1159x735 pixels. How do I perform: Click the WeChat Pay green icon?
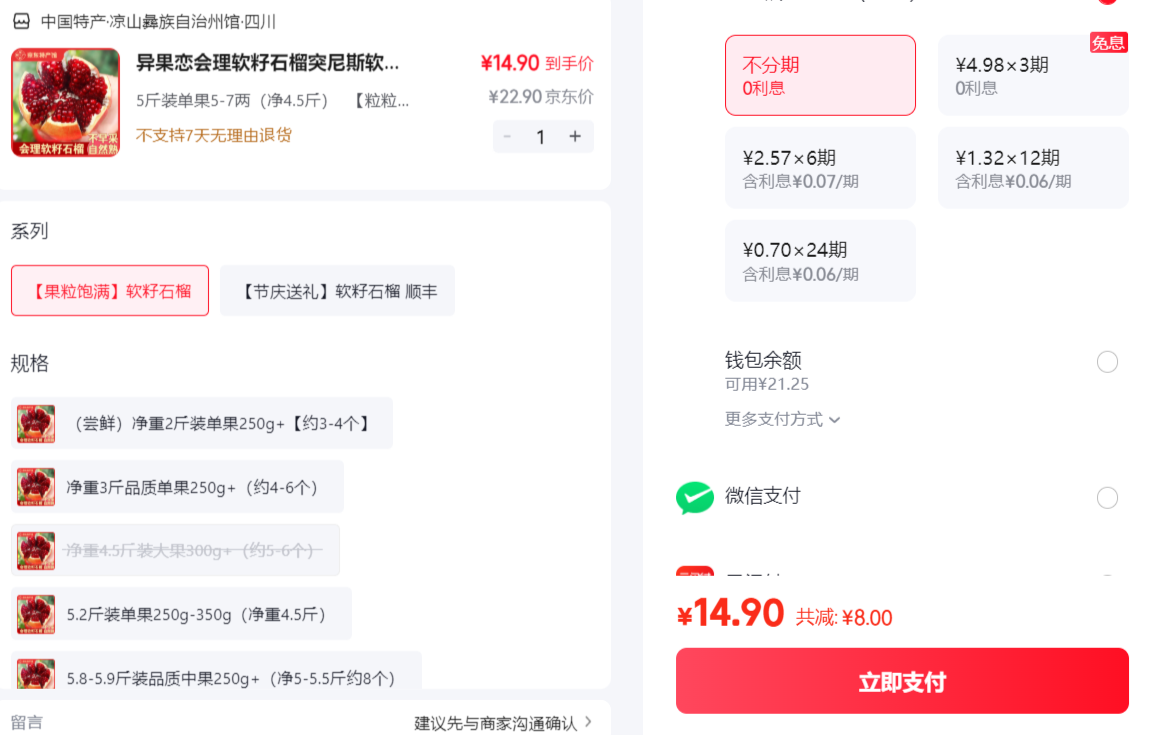click(x=694, y=498)
